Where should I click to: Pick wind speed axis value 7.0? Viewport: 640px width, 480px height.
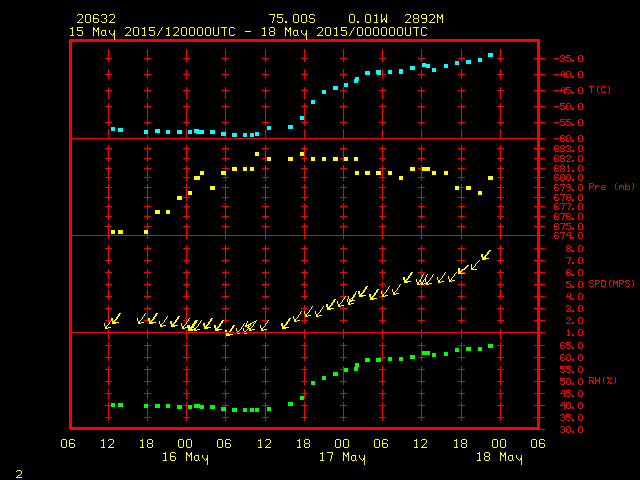click(575, 260)
